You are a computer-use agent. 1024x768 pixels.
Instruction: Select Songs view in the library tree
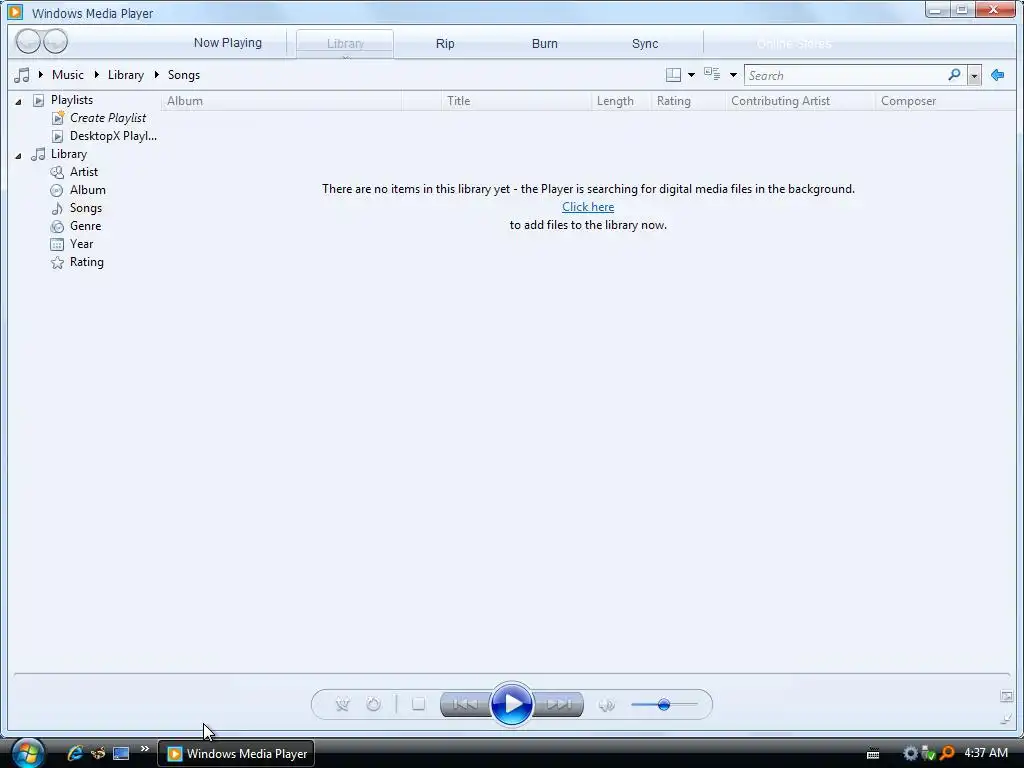(86, 208)
